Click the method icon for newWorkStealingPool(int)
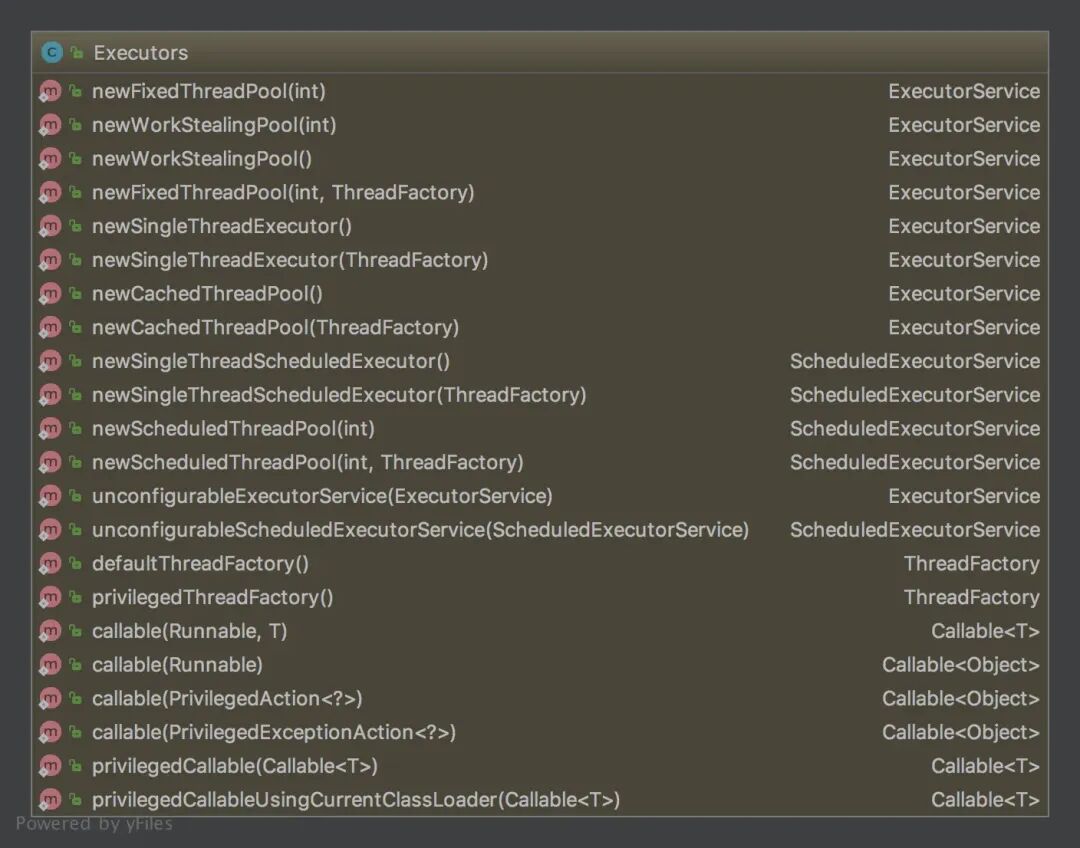 [50, 125]
